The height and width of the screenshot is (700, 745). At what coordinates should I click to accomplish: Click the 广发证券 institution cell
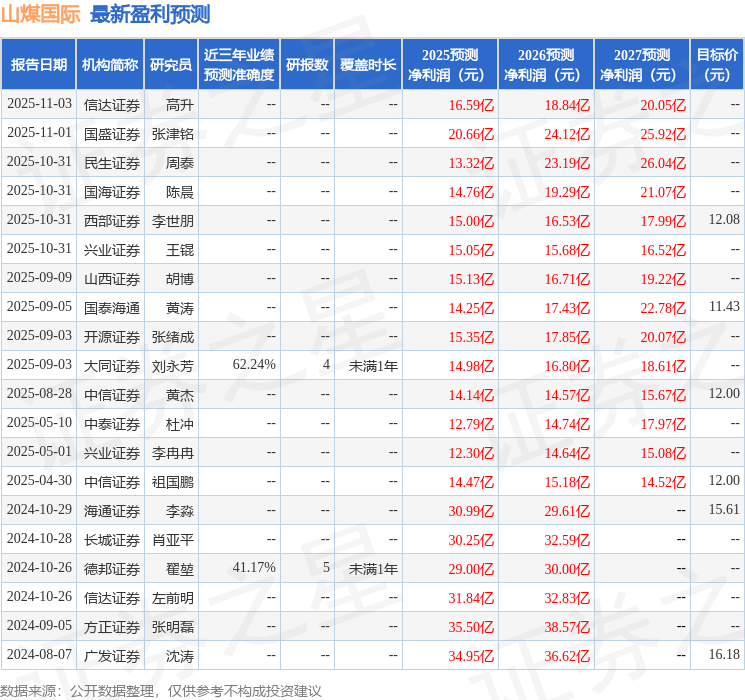click(112, 656)
